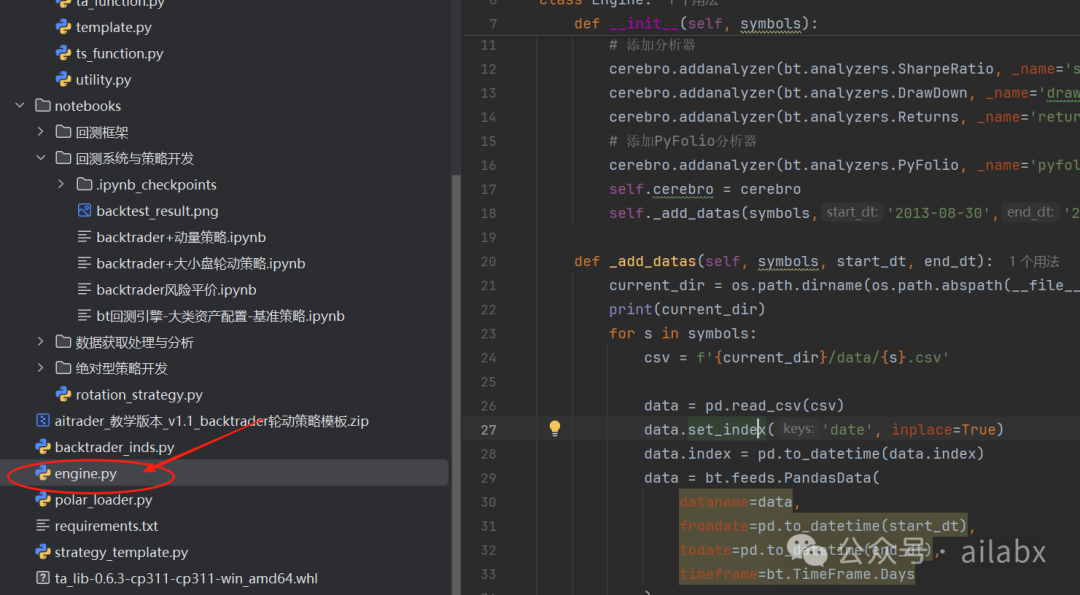Expand the 绝对型策略开发 folder chevron
The height and width of the screenshot is (595, 1080).
point(41,368)
